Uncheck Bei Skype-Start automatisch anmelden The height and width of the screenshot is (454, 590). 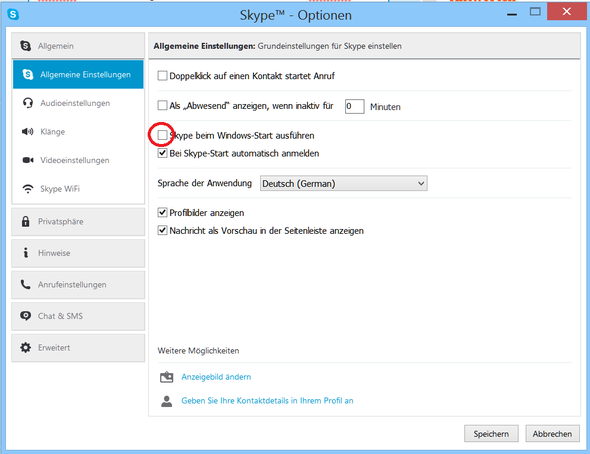coord(162,153)
